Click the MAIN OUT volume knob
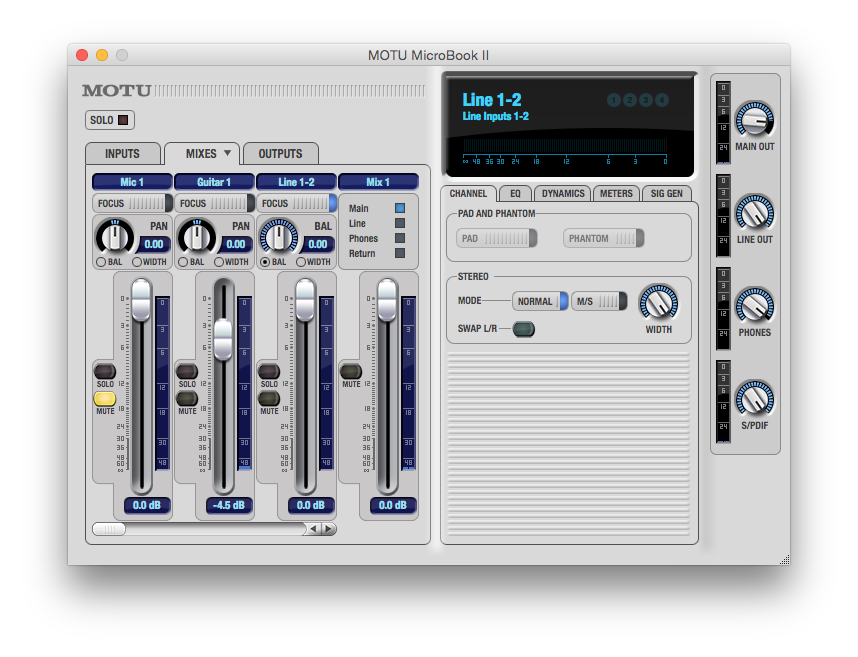 [755, 119]
